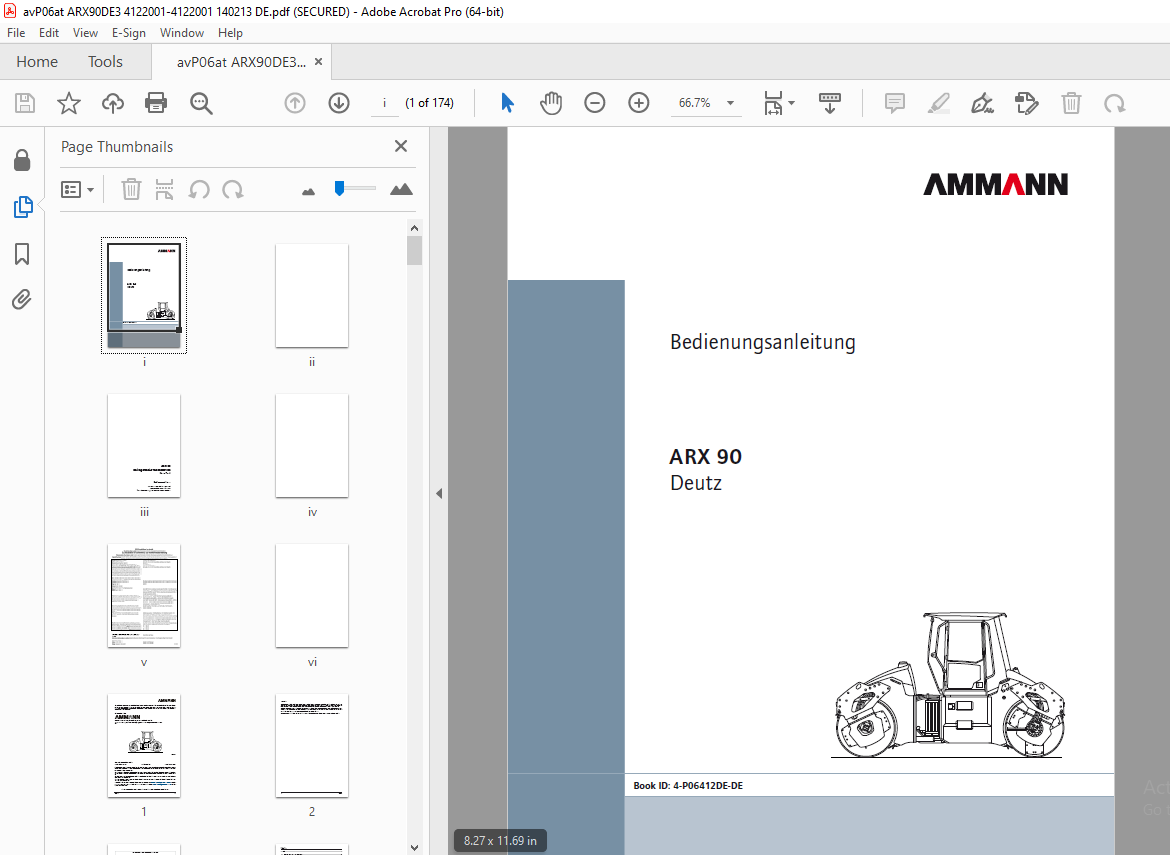Open the find text magnifier tool
1170x855 pixels.
201,103
